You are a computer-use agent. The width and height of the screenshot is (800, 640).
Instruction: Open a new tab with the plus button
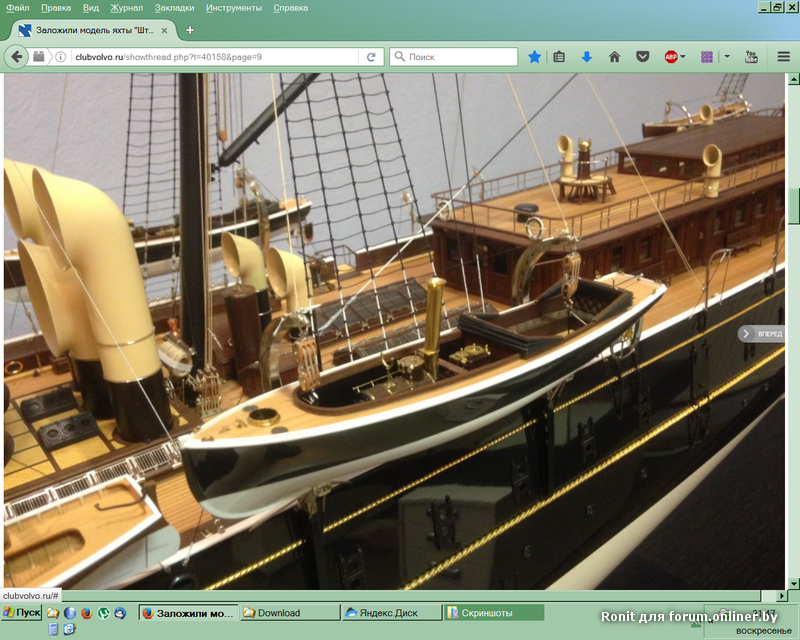[x=190, y=30]
